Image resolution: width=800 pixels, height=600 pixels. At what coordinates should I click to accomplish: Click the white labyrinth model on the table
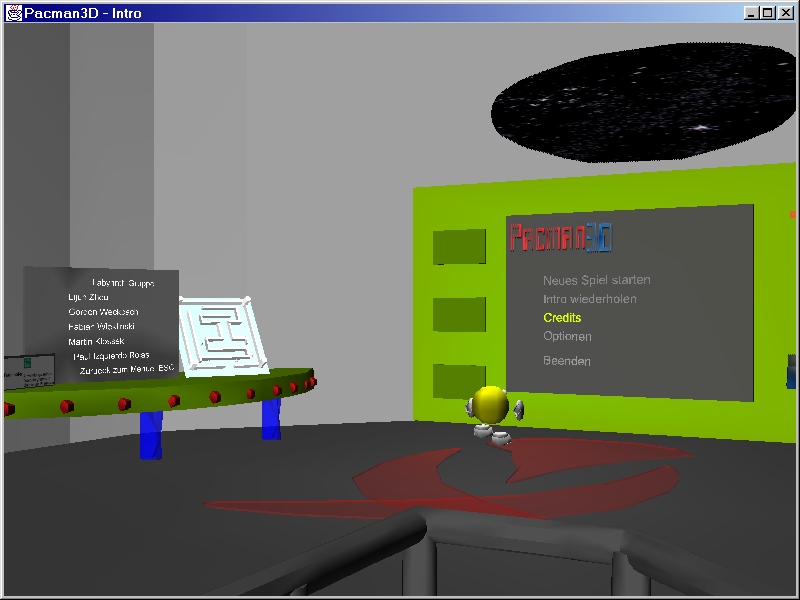(223, 334)
